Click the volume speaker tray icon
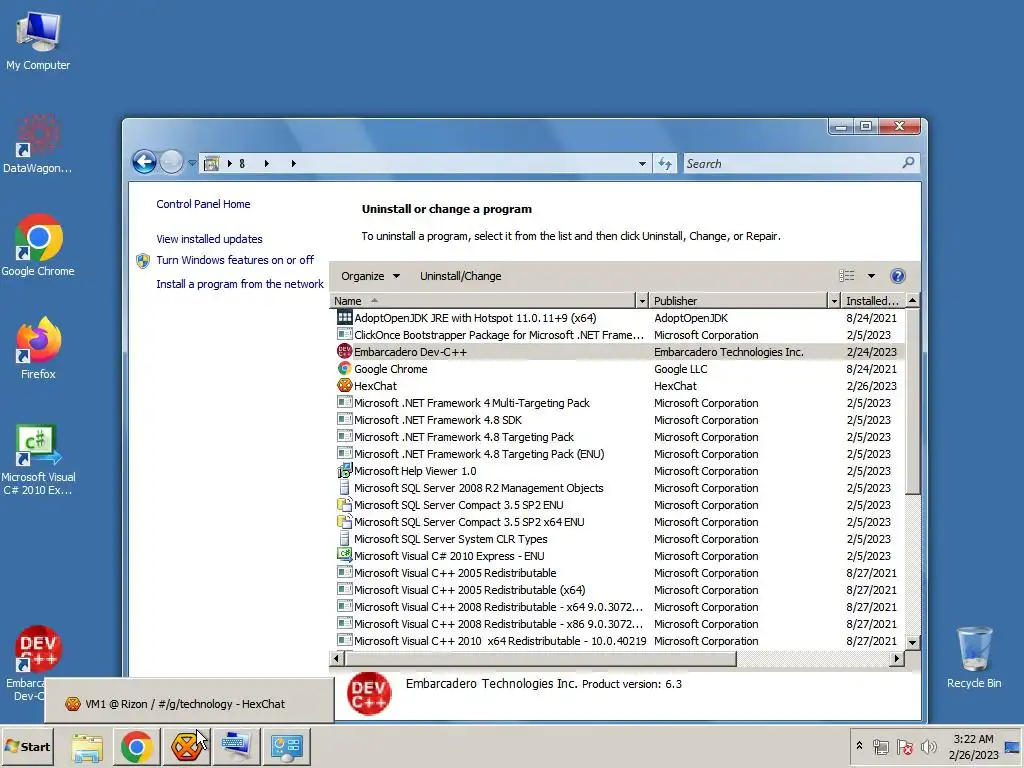 point(928,746)
